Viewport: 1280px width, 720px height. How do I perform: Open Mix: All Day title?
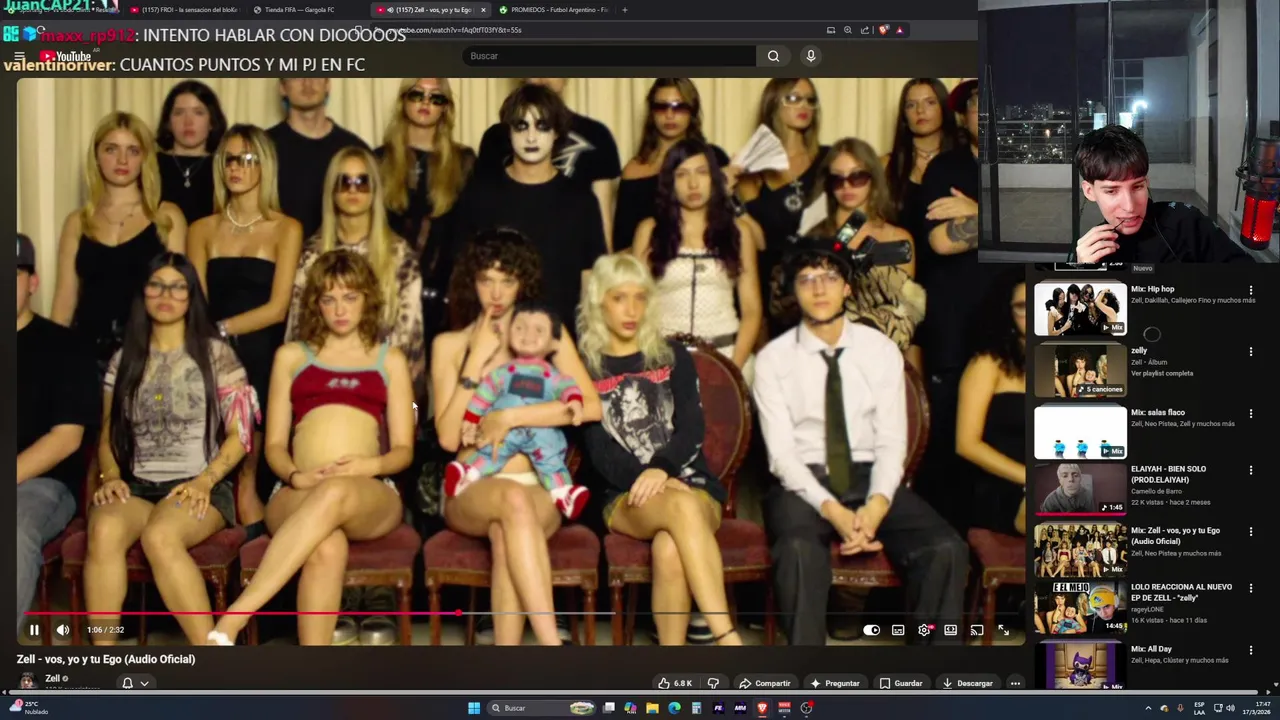pyautogui.click(x=1151, y=649)
